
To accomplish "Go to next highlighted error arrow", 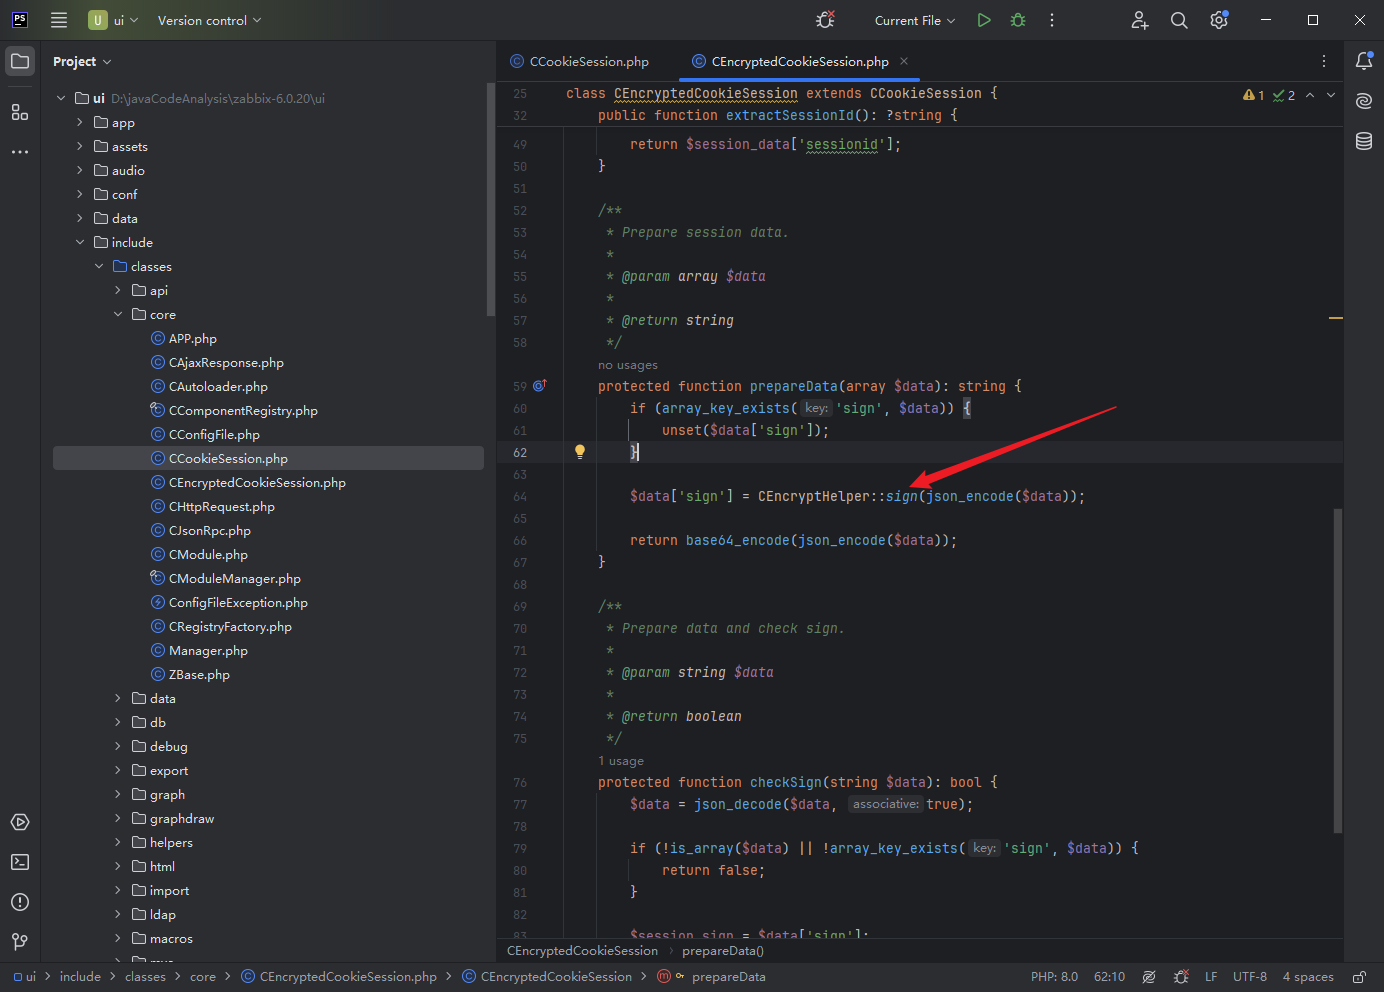I will pyautogui.click(x=1331, y=95).
